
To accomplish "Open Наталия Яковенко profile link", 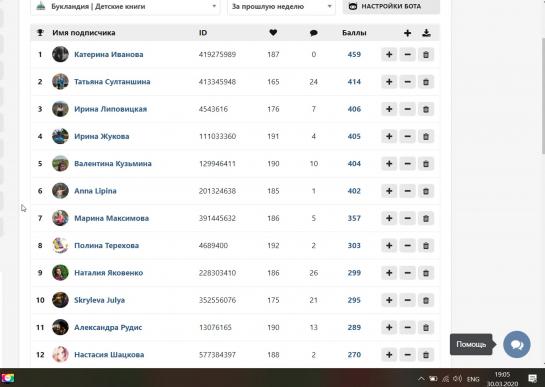I will click(x=109, y=273).
